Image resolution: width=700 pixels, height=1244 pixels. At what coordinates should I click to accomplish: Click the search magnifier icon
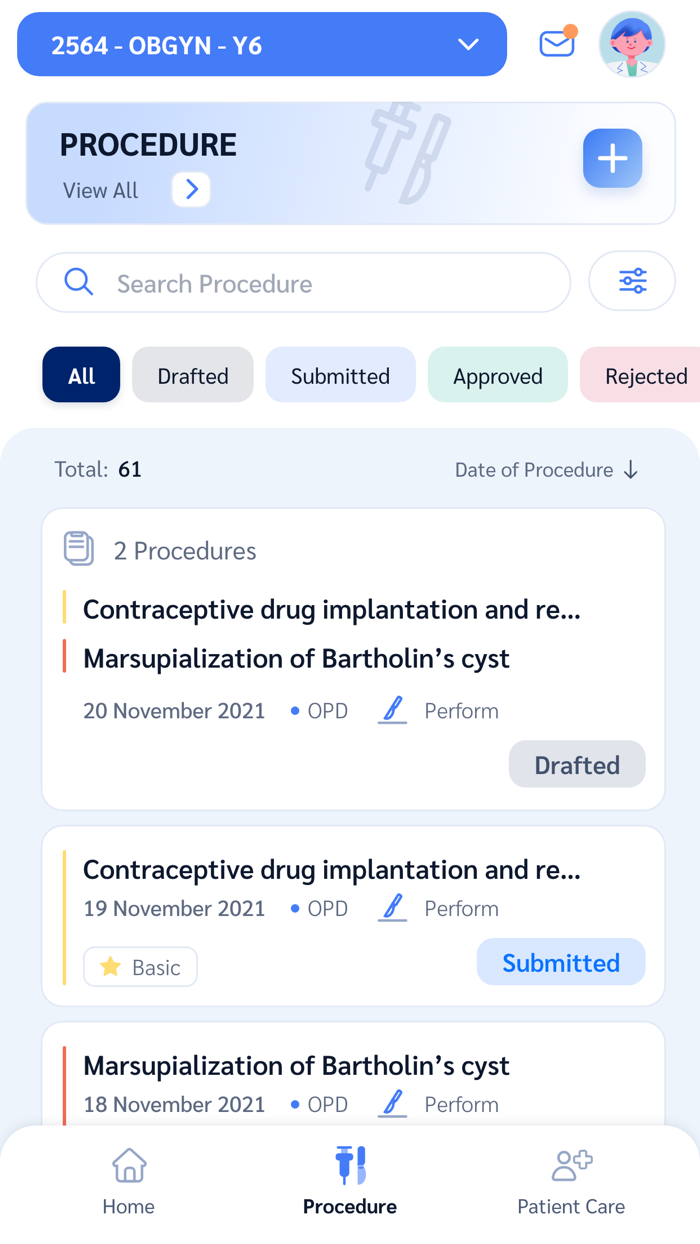click(78, 282)
